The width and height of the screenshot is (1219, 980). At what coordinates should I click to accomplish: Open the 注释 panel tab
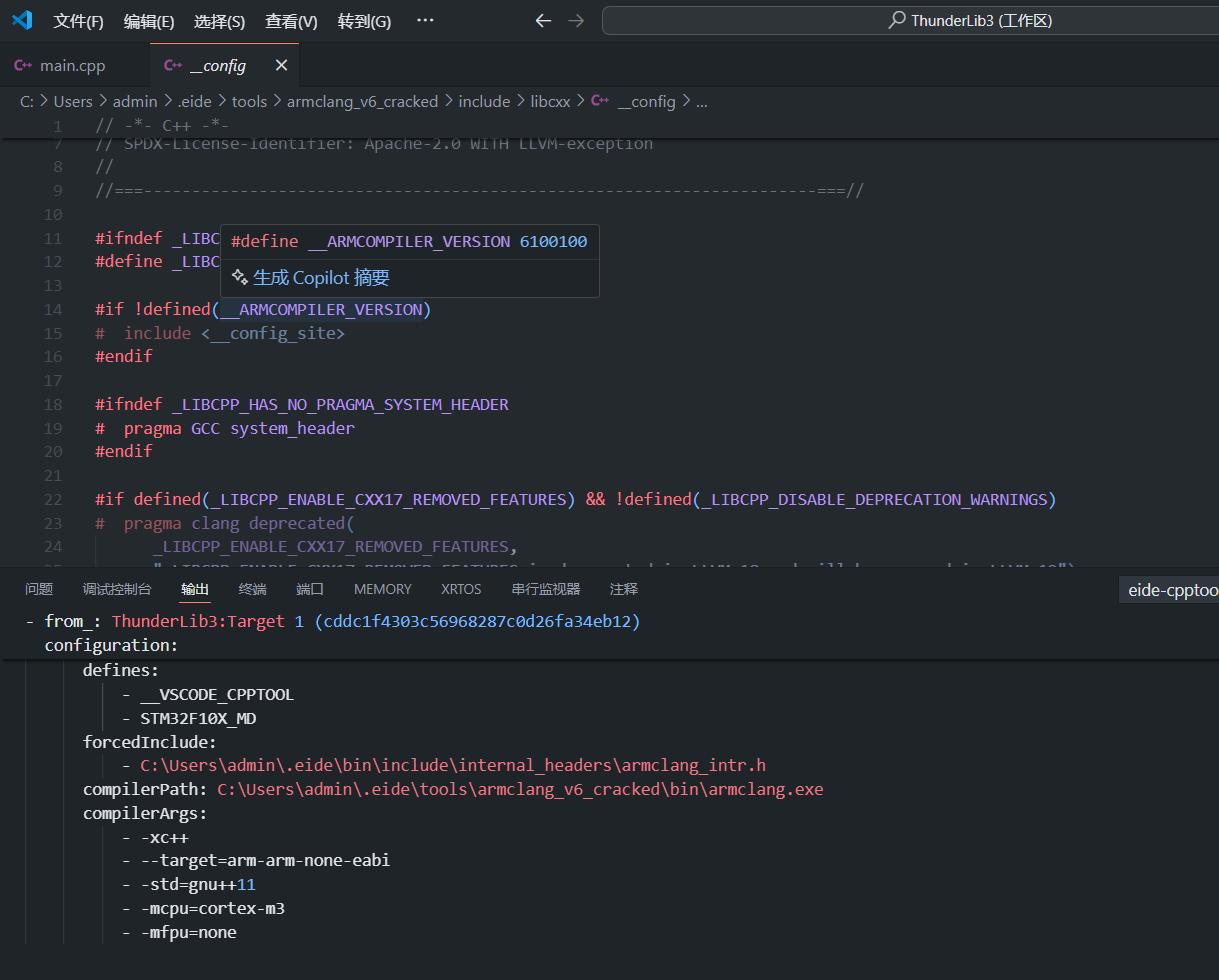pyautogui.click(x=623, y=589)
